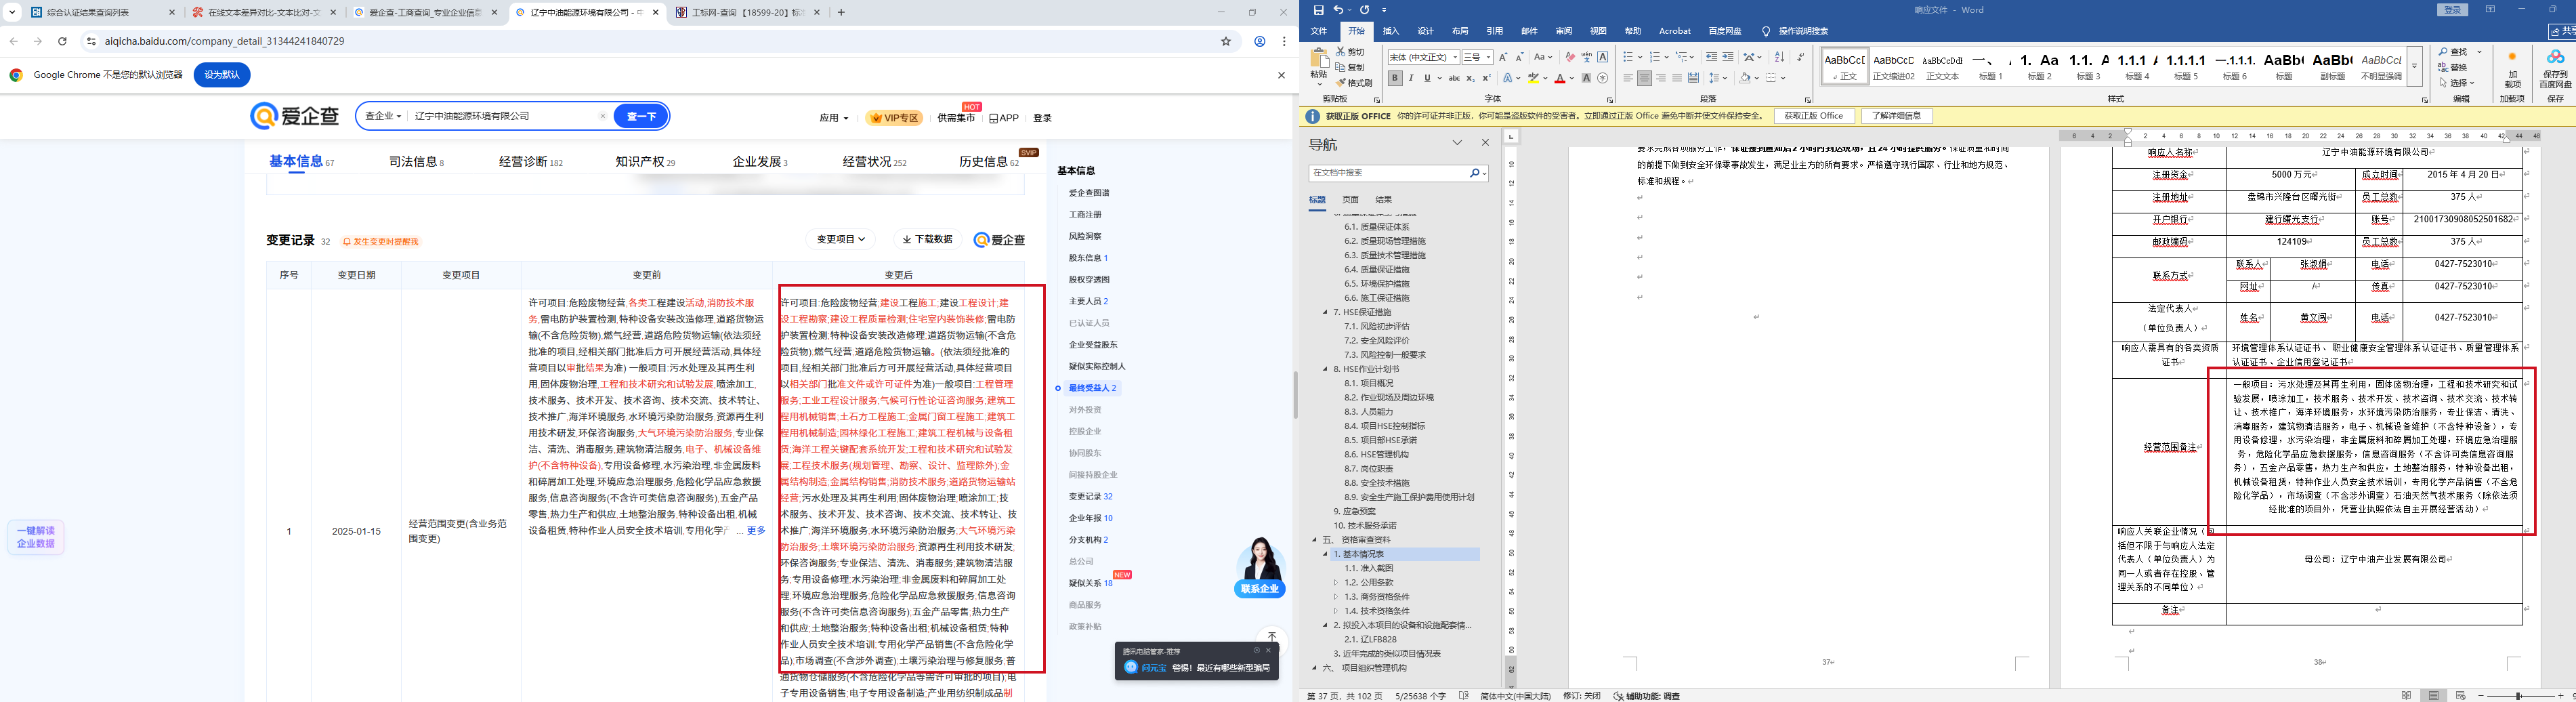This screenshot has height=702, width=2576.
Task: Clear the company search box text
Action: click(x=602, y=116)
